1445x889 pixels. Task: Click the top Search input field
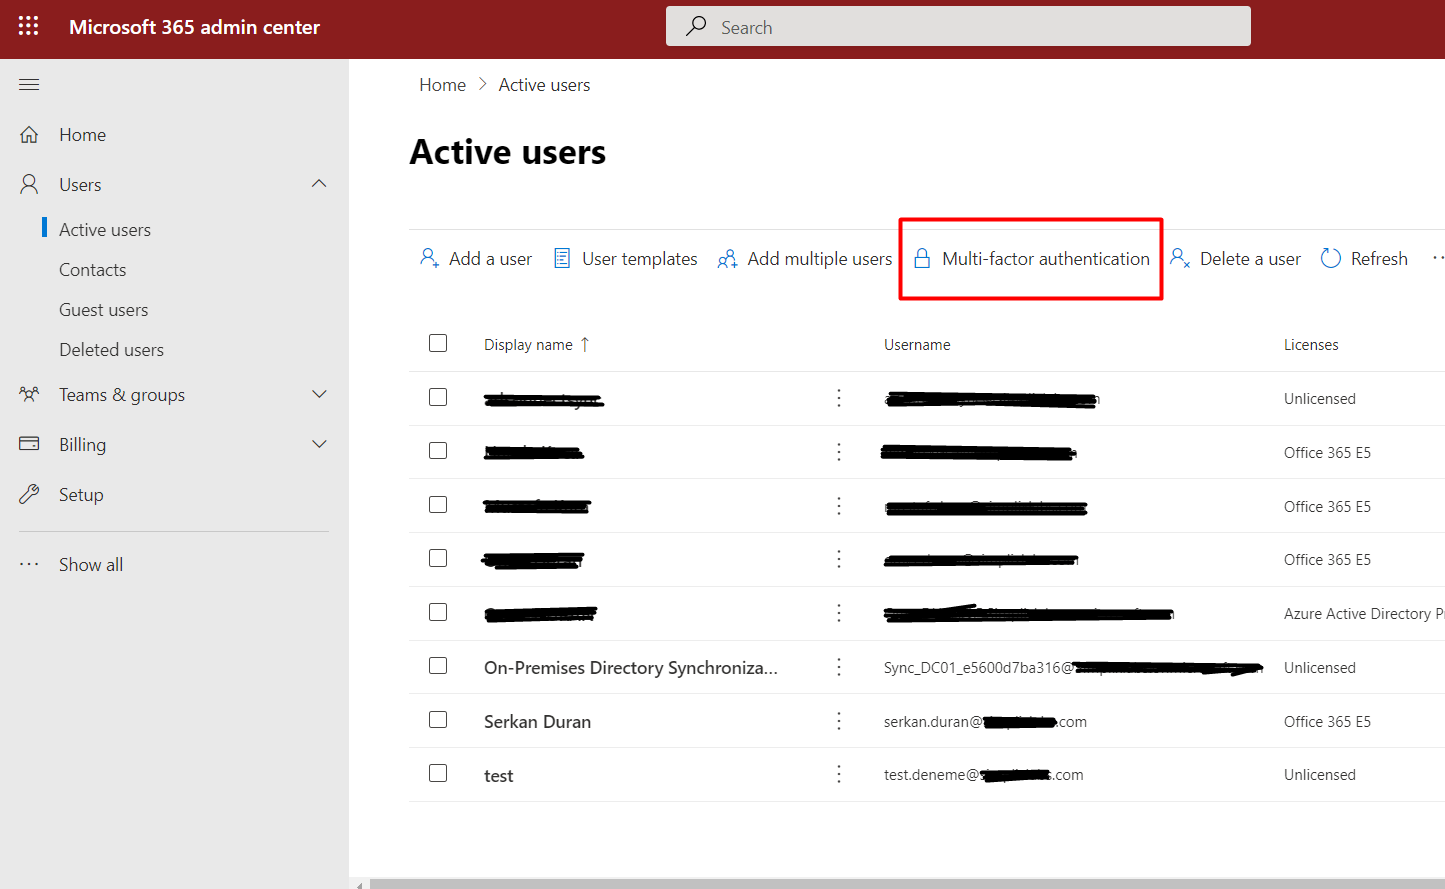pos(958,26)
